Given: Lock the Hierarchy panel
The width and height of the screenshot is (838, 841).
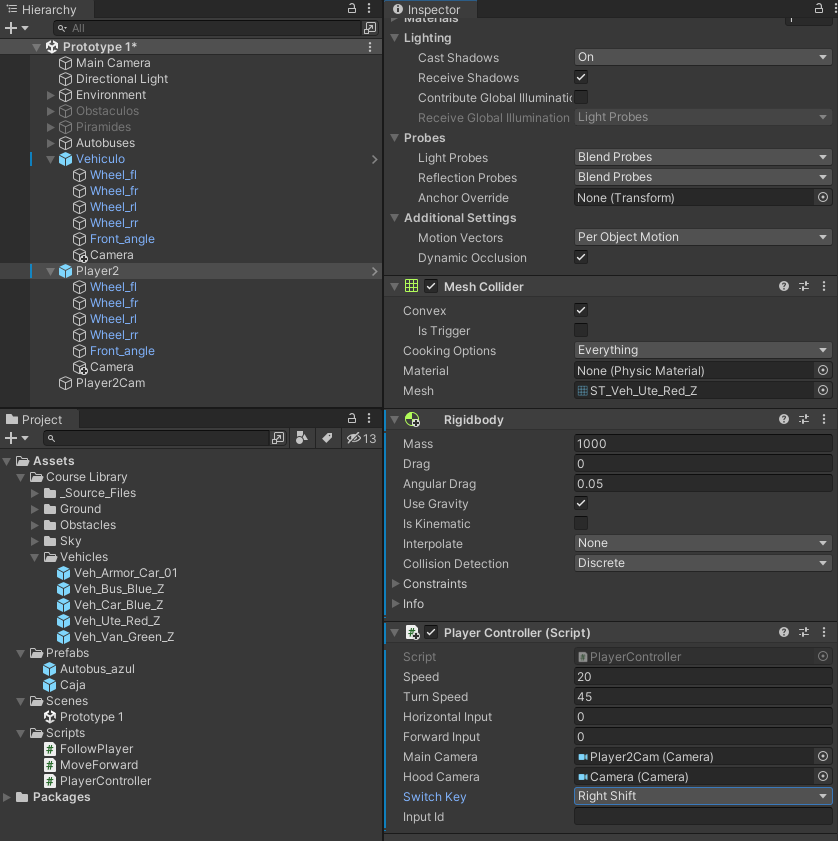Looking at the screenshot, I should point(352,9).
